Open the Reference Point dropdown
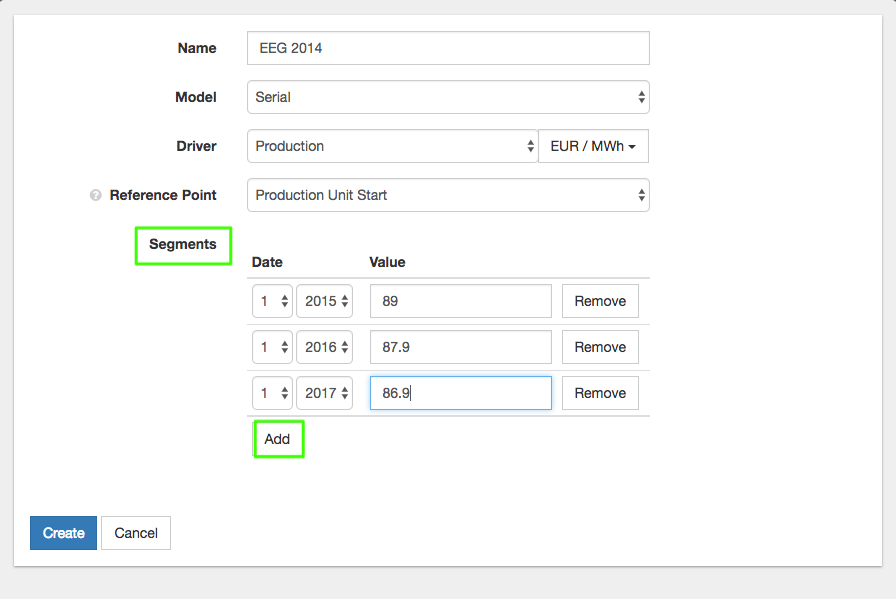 447,195
